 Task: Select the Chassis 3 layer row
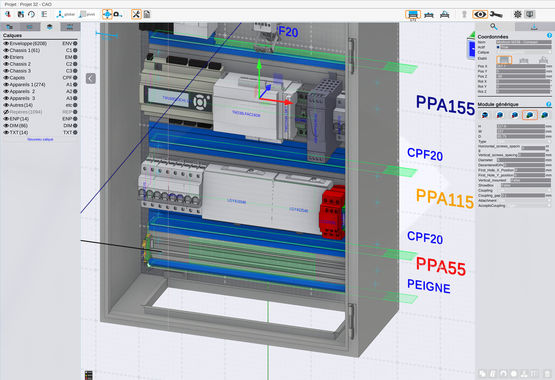pos(40,71)
